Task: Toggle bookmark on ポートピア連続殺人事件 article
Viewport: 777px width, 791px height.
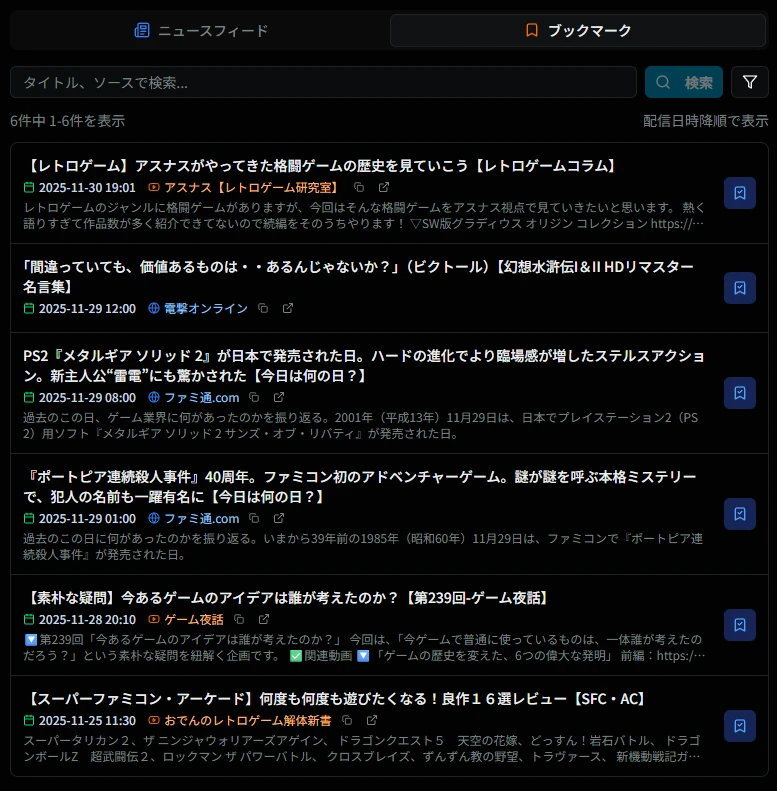Action: pyautogui.click(x=740, y=514)
